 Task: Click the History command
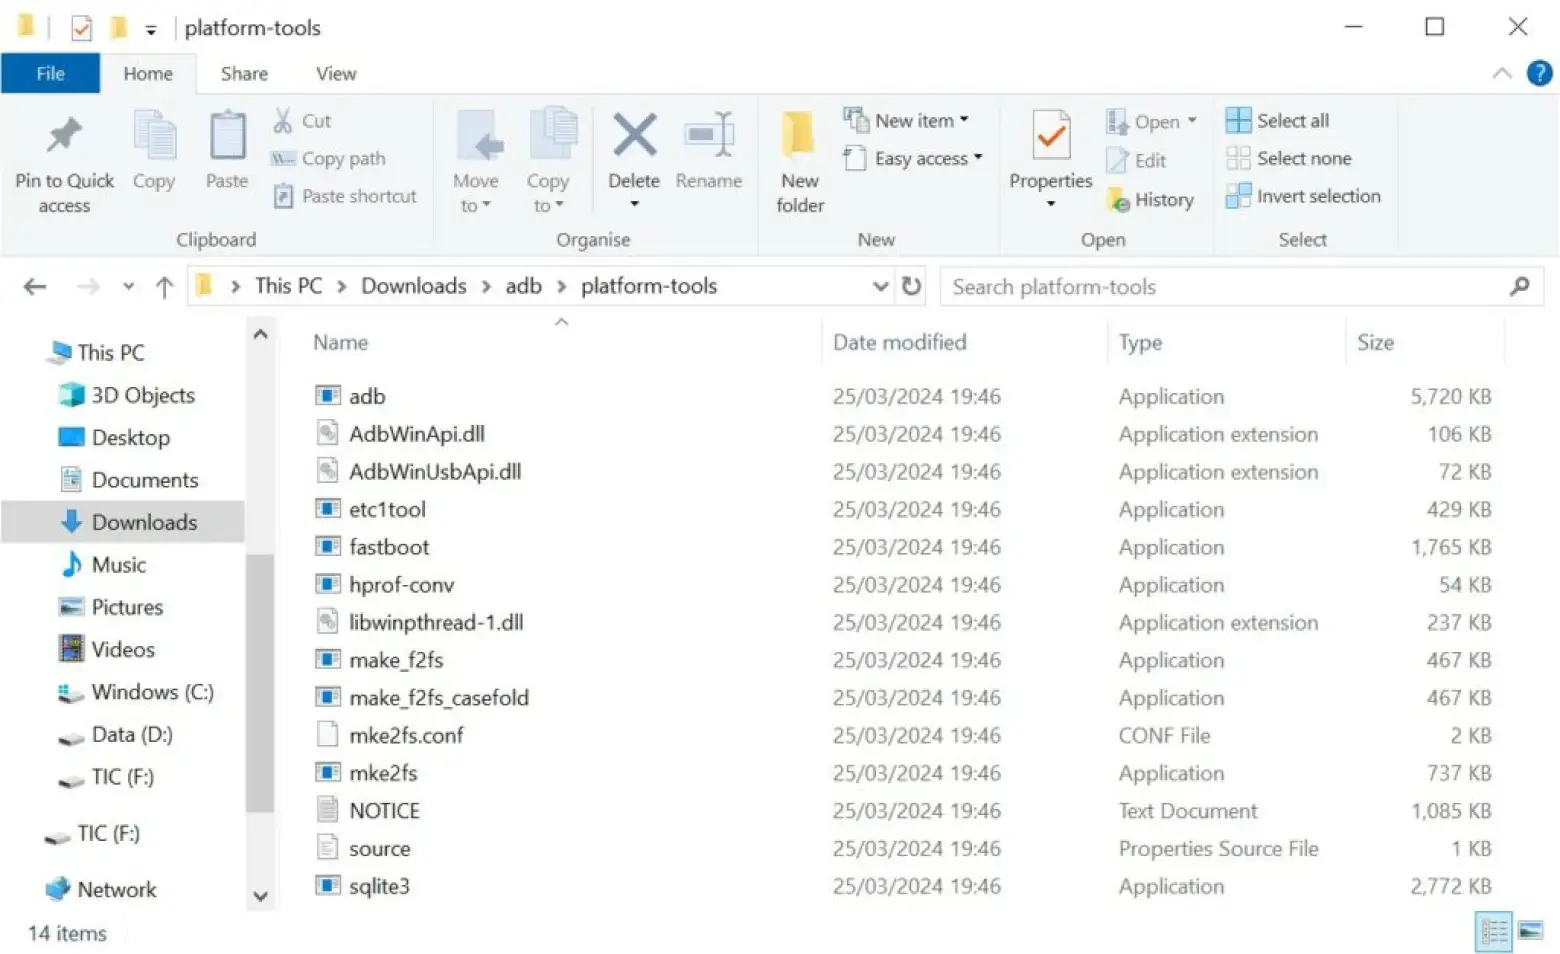(1150, 200)
